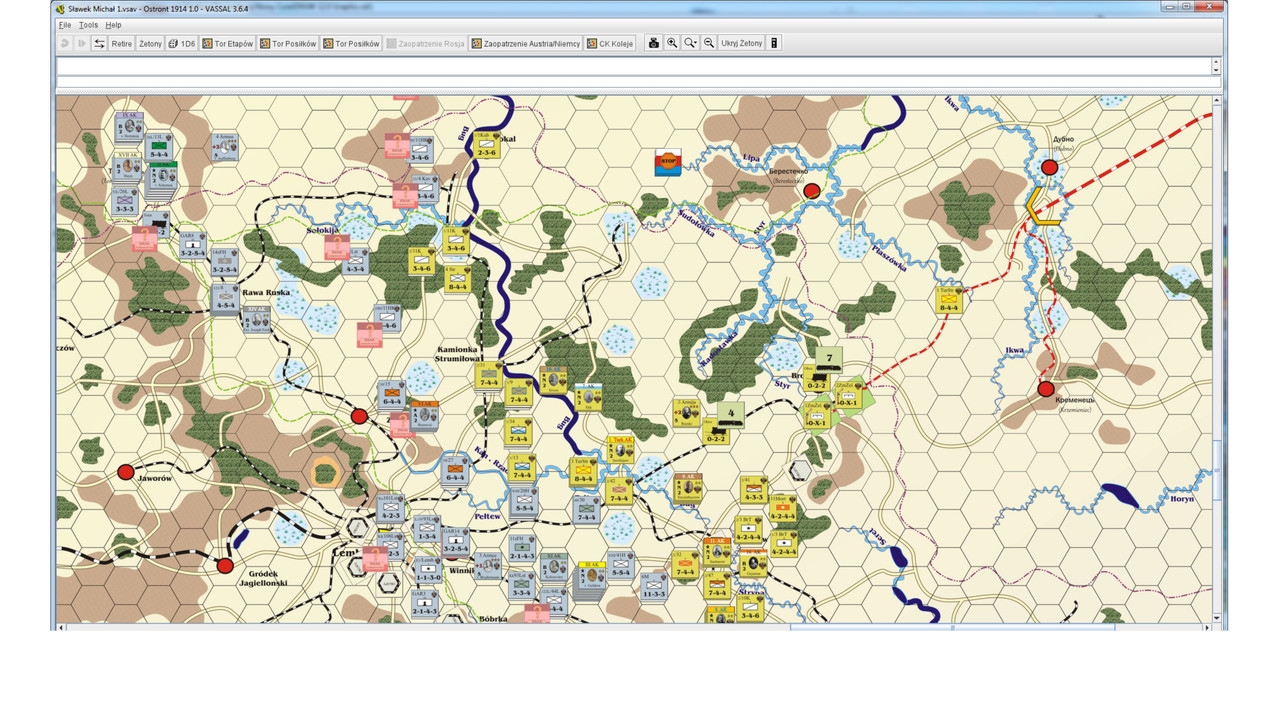This screenshot has width=1280, height=712.
Task: Click the red city dot at Kremenets
Action: [1046, 389]
